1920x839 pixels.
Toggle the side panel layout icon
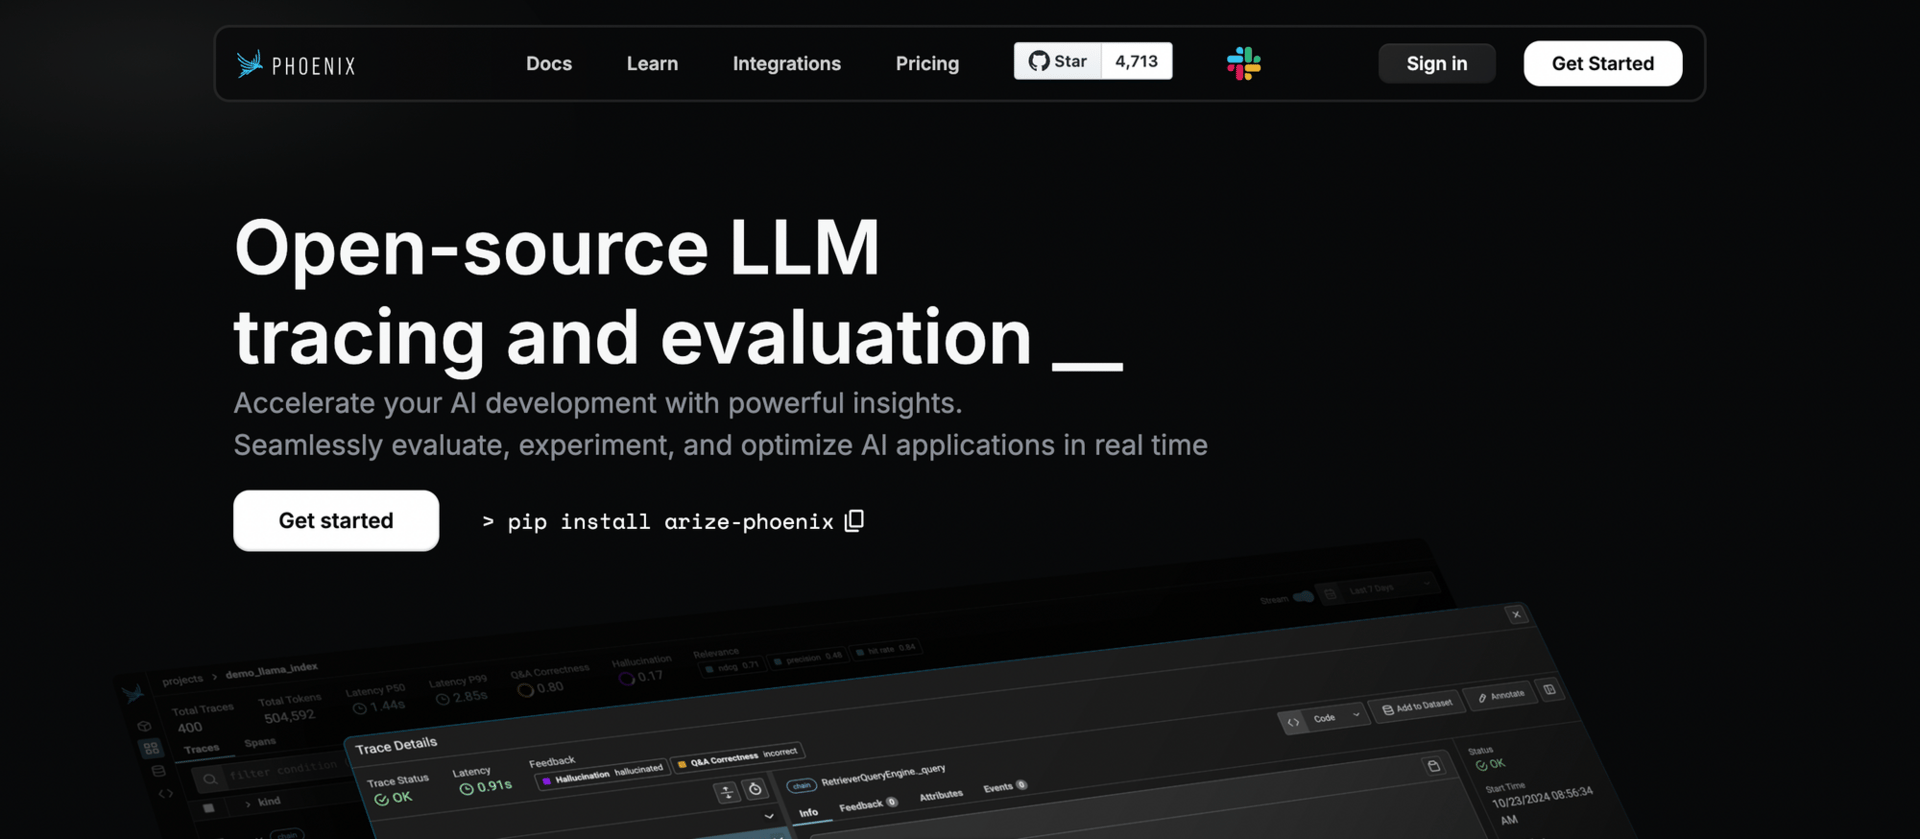[x=1549, y=690]
